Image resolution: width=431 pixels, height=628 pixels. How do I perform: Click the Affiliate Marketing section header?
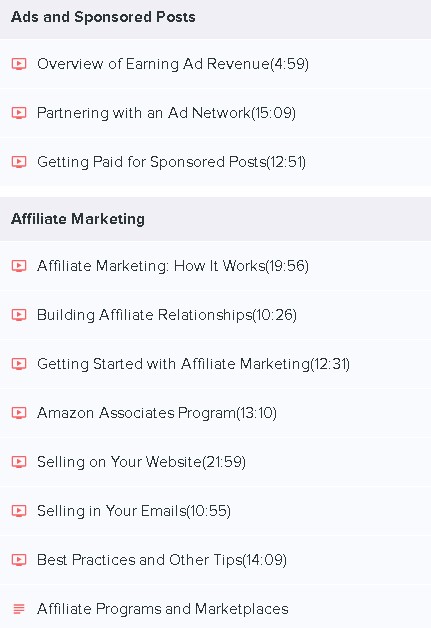click(x=216, y=219)
